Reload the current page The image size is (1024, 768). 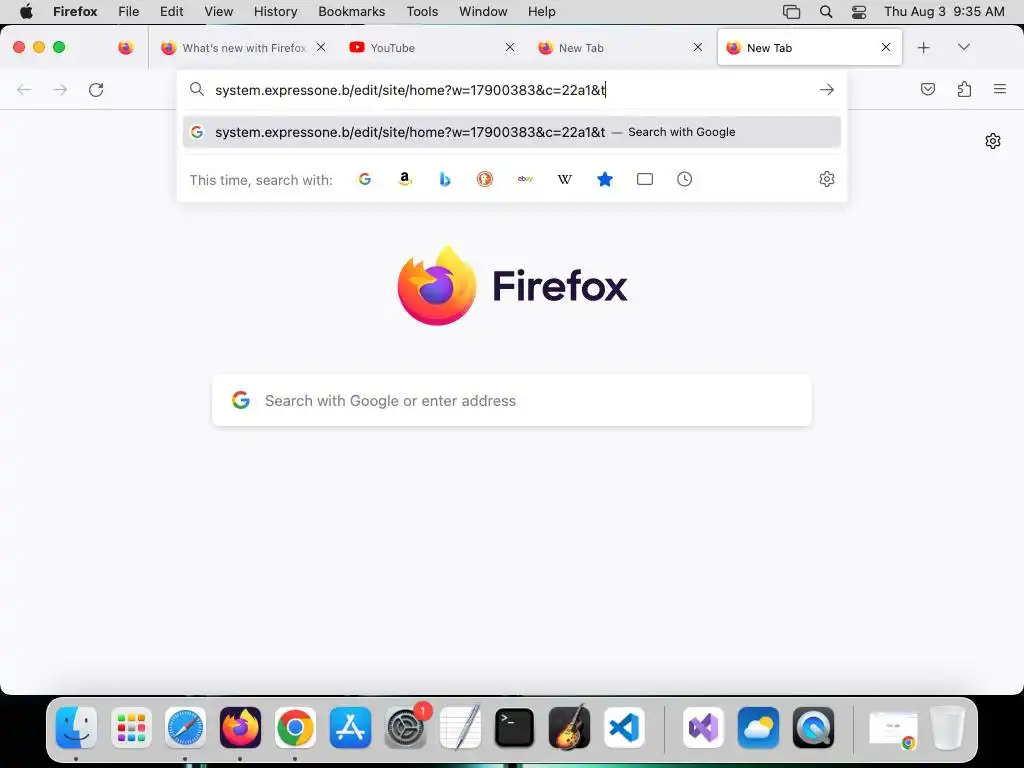(96, 89)
